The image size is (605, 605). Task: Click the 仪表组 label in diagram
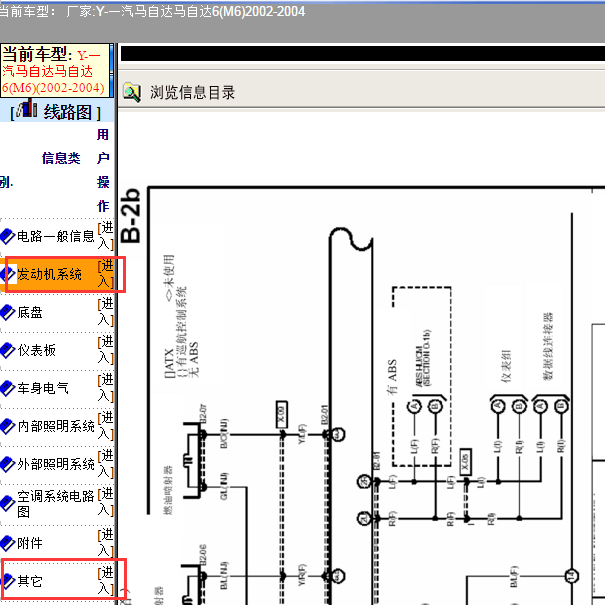pos(506,366)
